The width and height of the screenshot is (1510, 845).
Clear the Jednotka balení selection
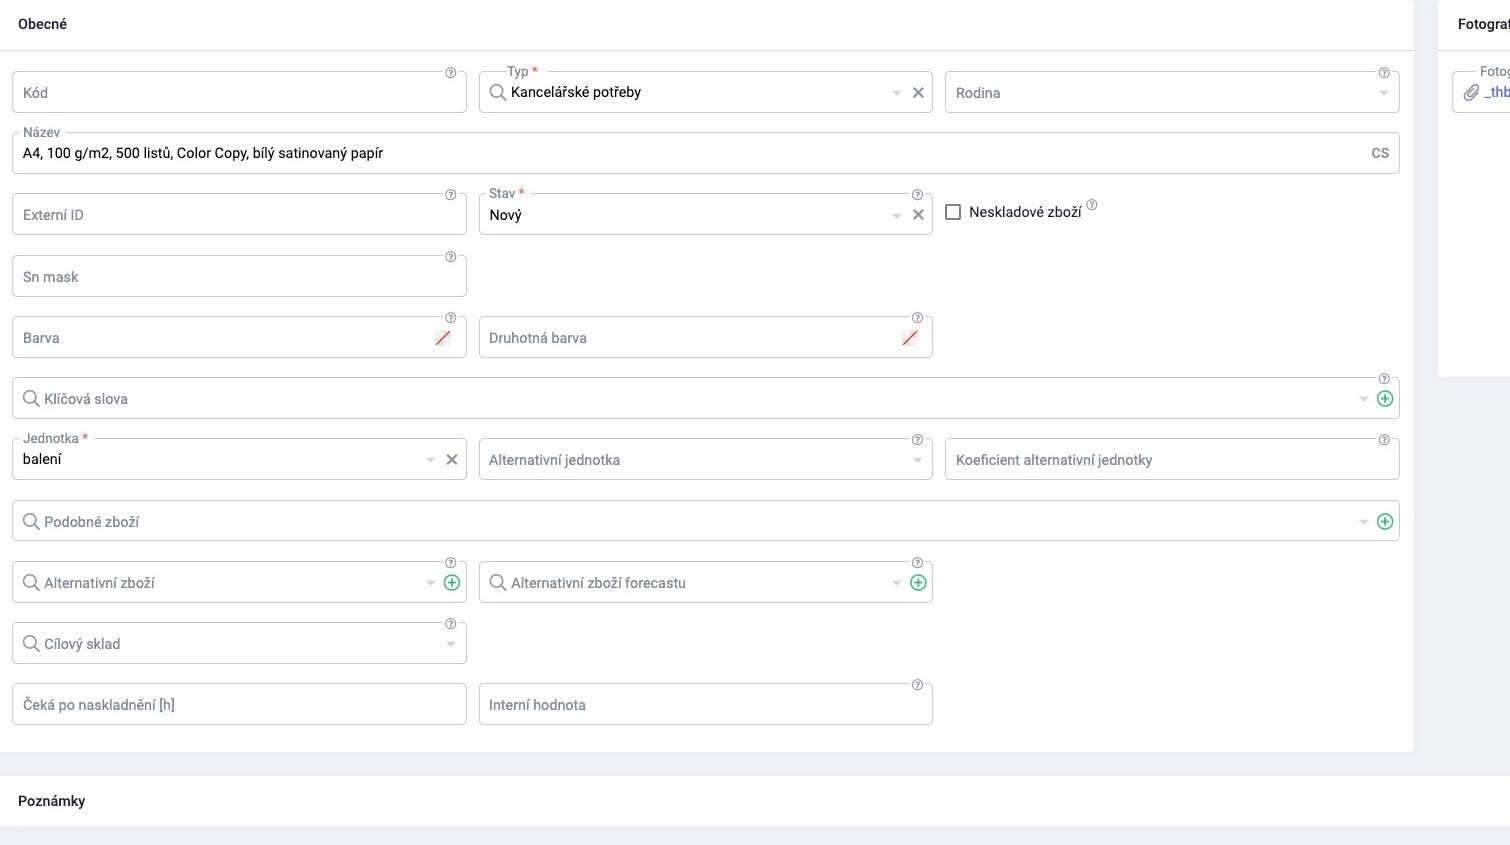(452, 460)
